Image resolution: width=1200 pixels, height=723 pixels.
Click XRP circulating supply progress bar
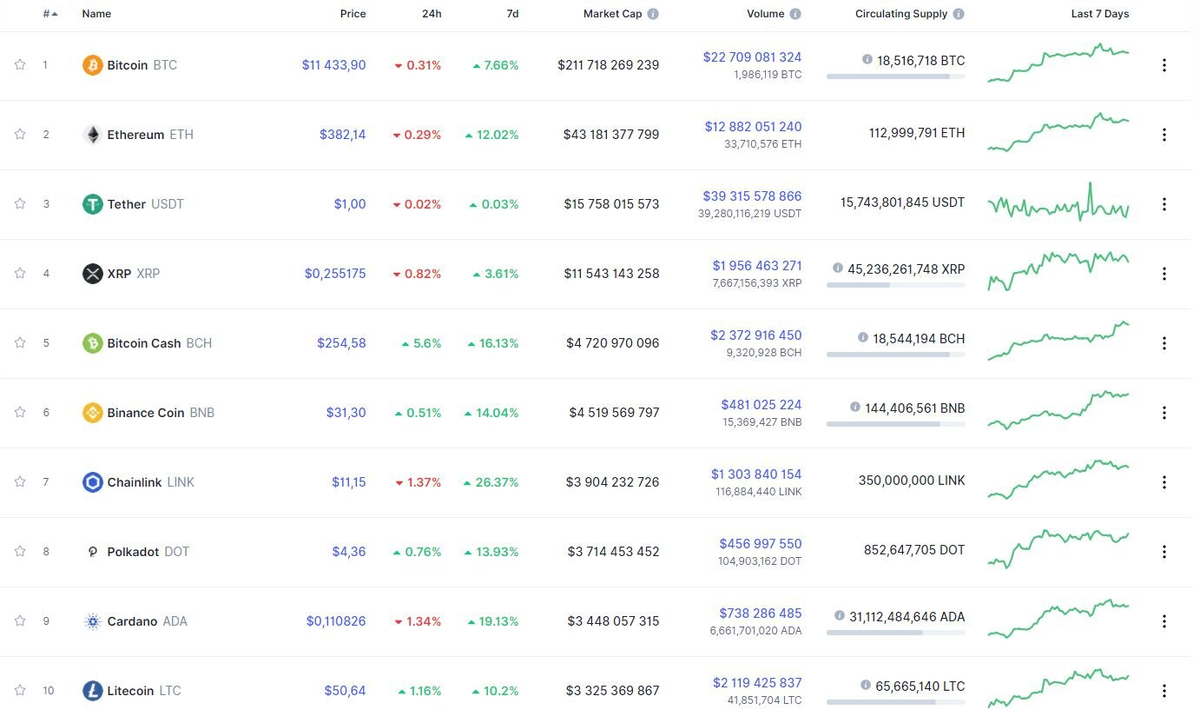[896, 285]
